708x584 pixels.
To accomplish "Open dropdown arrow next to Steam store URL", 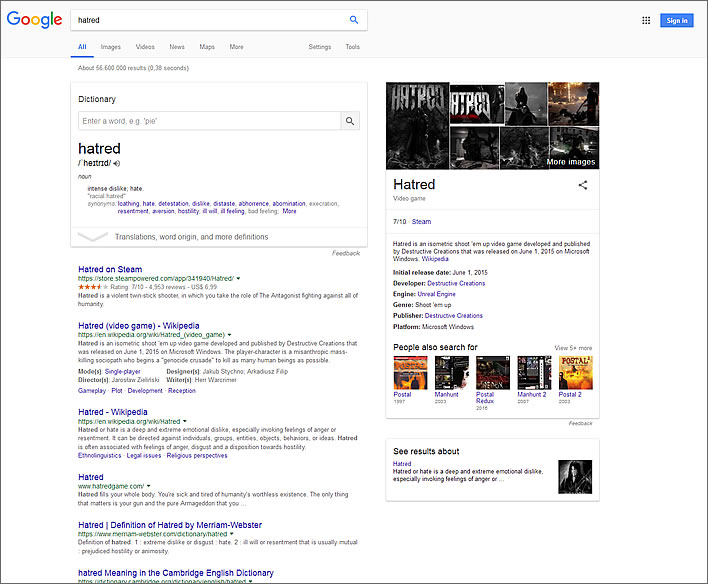I will click(x=238, y=279).
